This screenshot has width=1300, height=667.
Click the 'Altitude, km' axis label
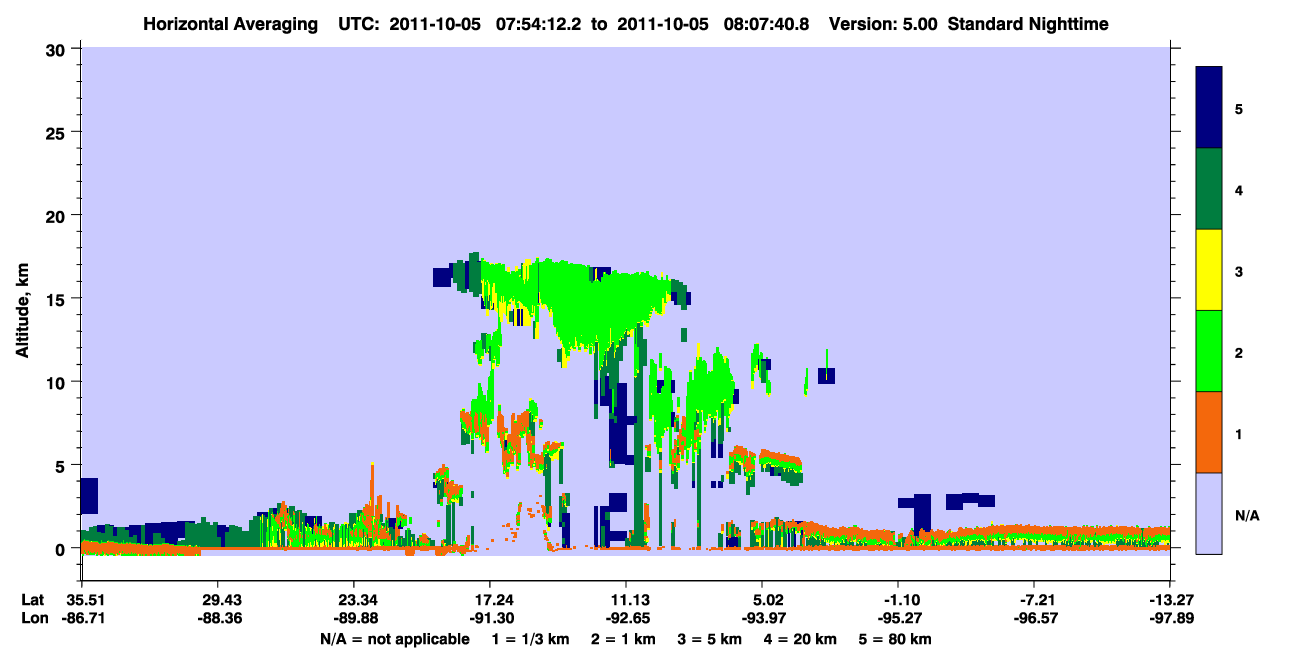22,311
